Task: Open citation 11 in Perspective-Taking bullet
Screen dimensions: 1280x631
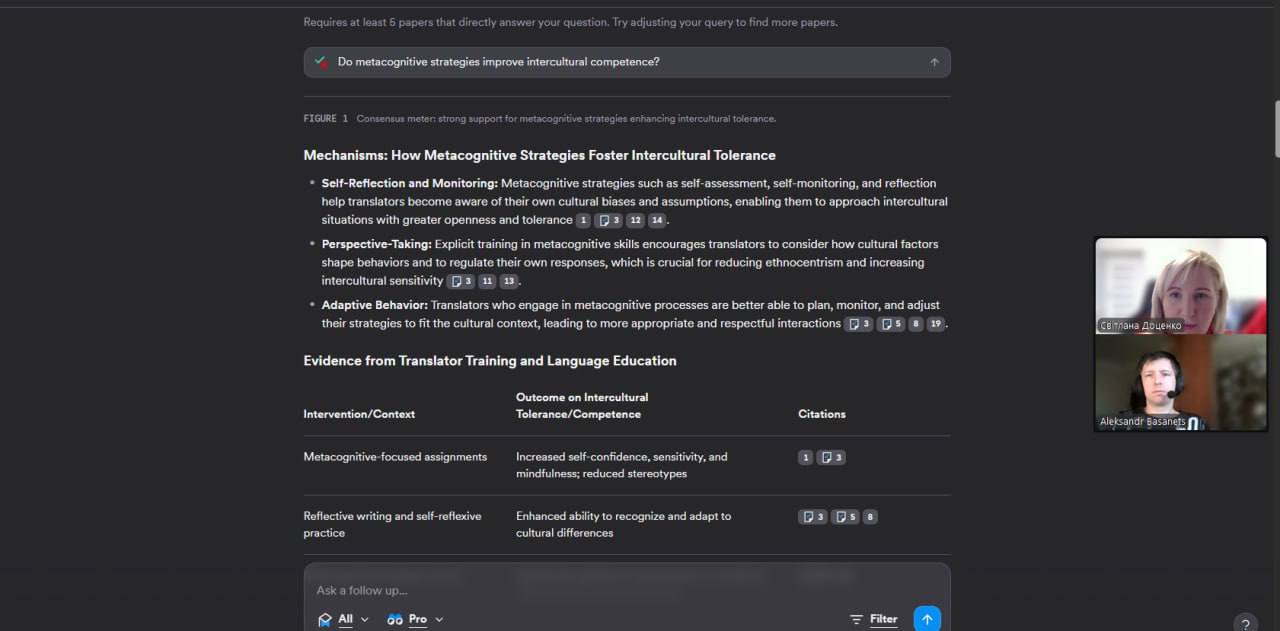Action: coord(487,282)
